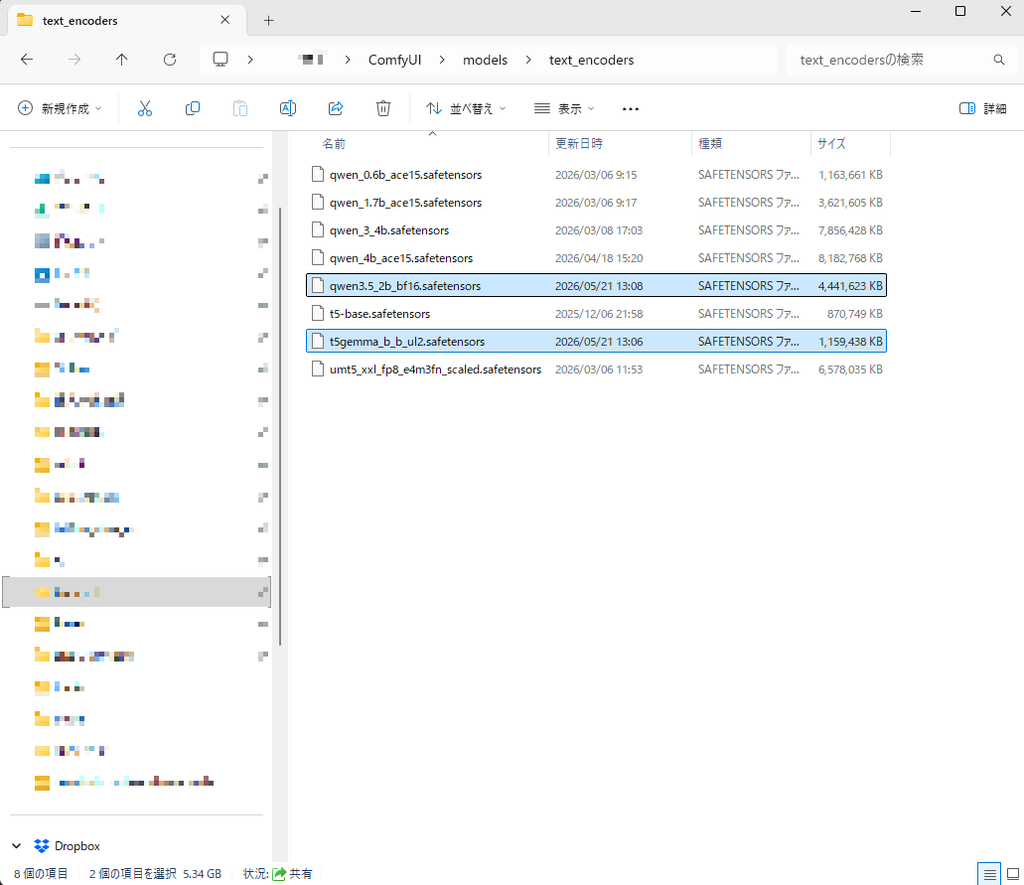
Task: Select qwen_0.6b_ace15.safetensors file
Action: tap(596, 174)
